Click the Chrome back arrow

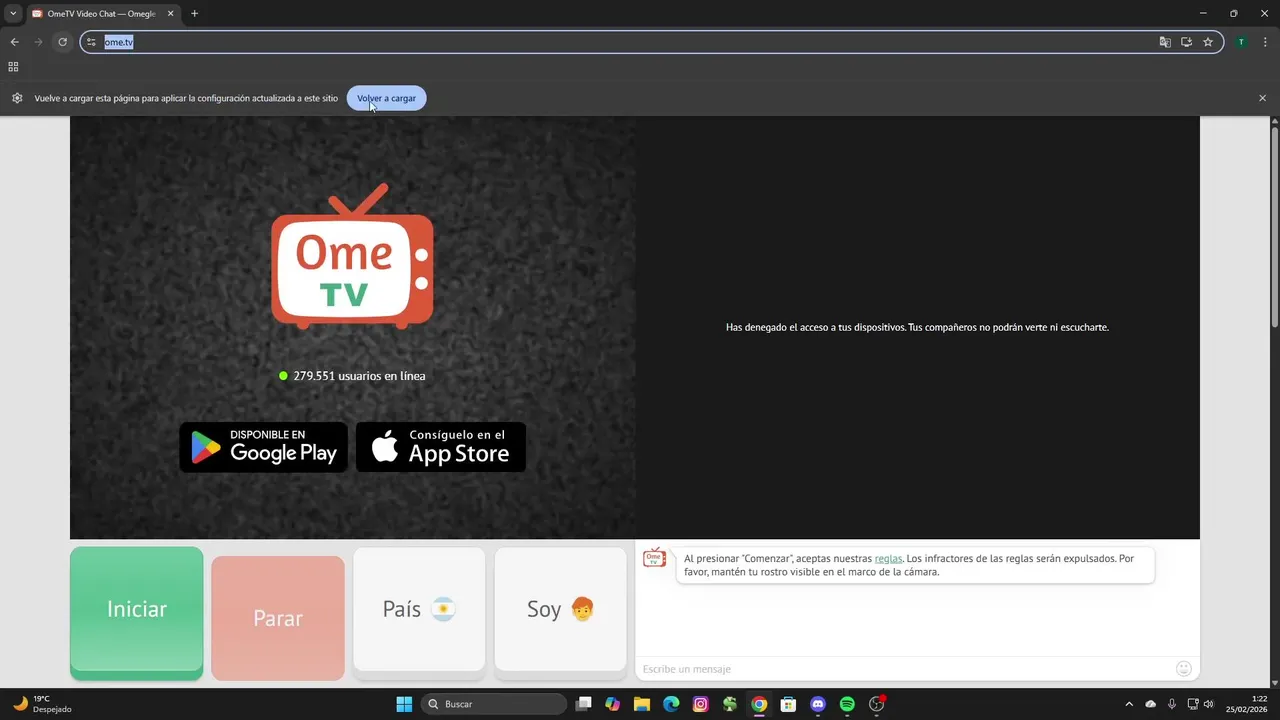tap(14, 42)
